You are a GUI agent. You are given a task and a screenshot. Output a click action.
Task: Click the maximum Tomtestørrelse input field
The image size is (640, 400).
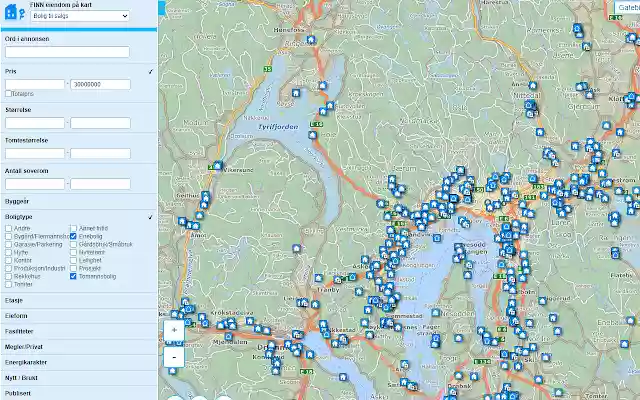point(100,153)
